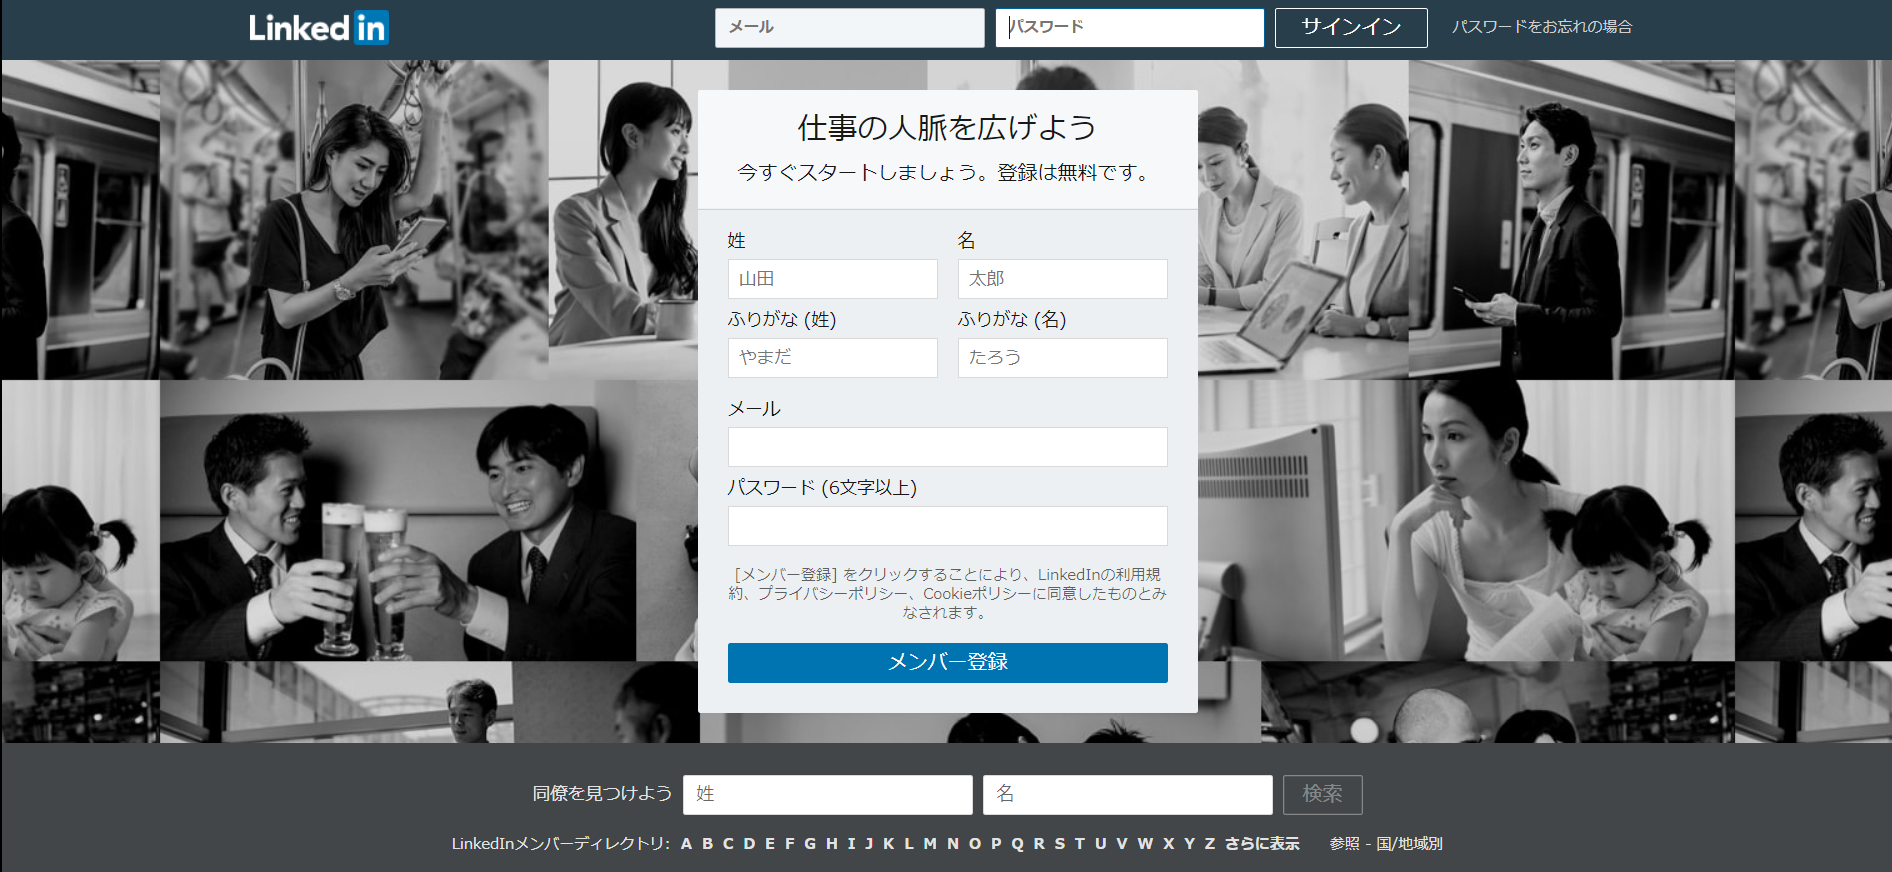Open member directory letter J
Viewport: 1892px width, 872px height.
(x=869, y=844)
